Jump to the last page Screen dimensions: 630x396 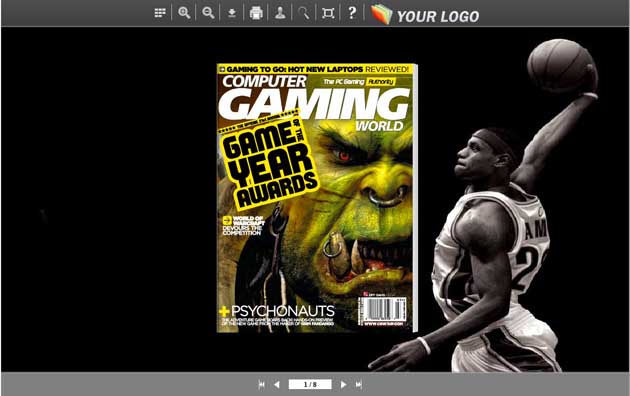tap(358, 385)
